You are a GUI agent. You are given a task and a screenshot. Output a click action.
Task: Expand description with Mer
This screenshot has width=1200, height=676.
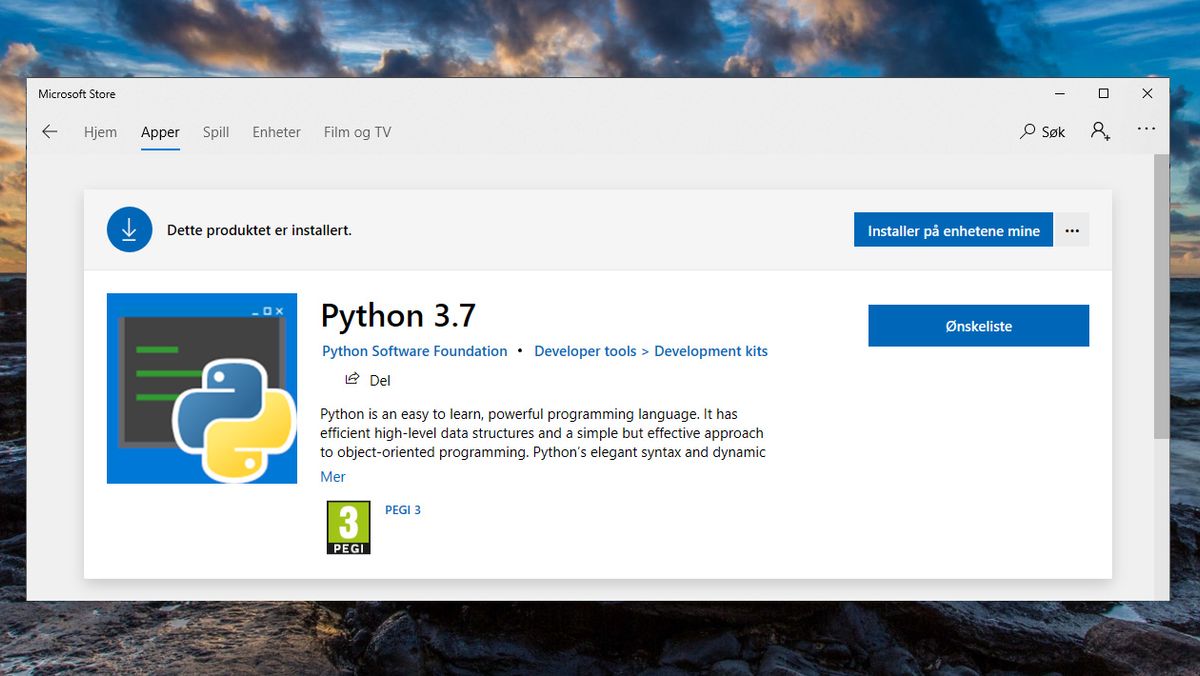click(x=333, y=477)
